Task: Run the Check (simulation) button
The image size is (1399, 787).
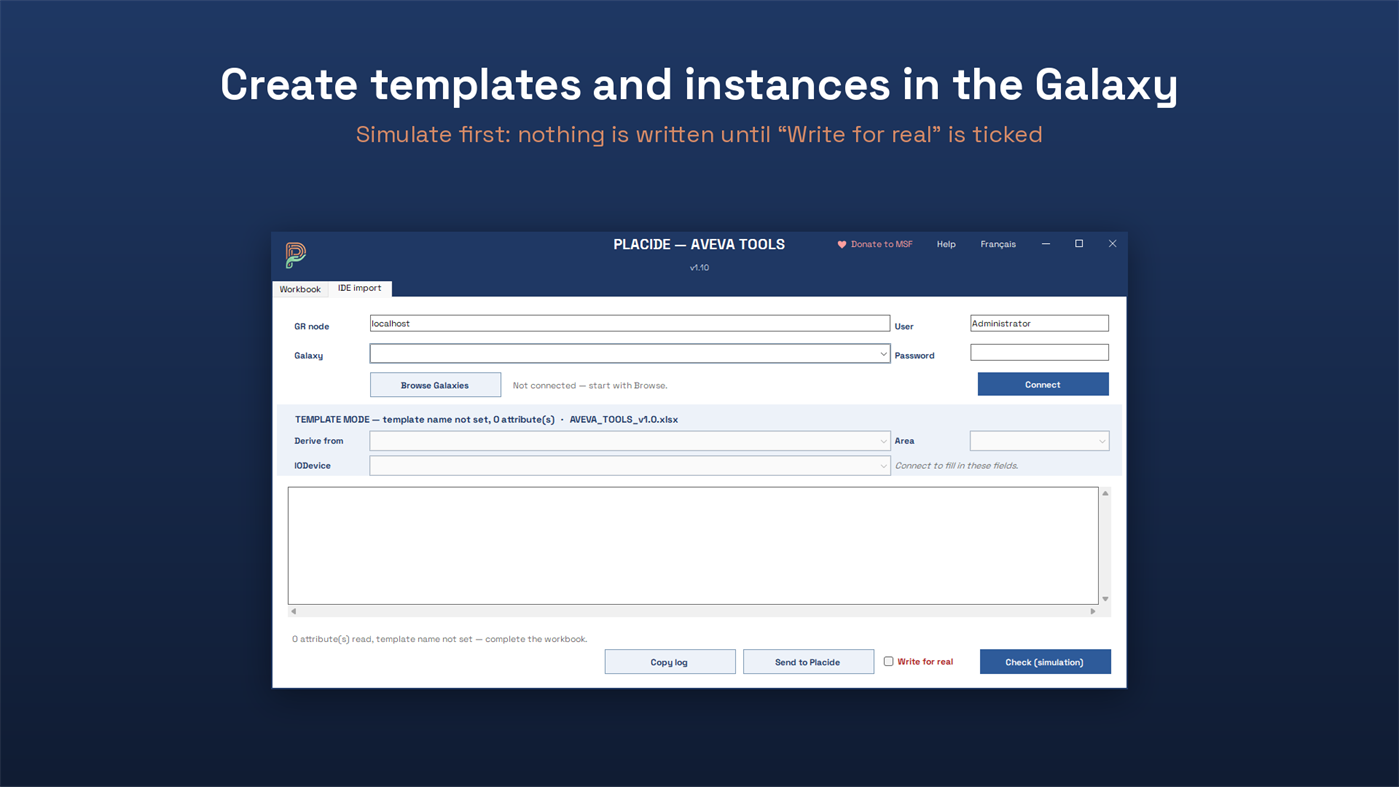Action: (x=1045, y=662)
